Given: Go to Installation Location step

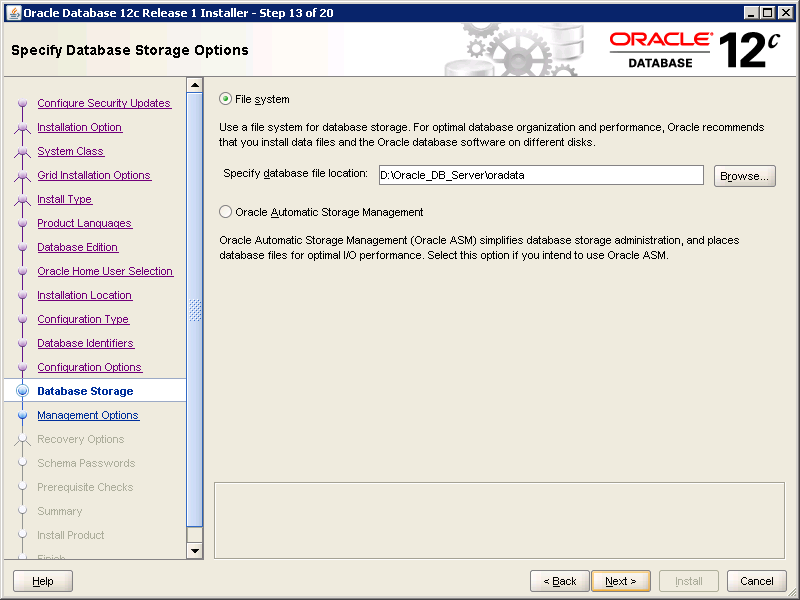Looking at the screenshot, I should click(85, 295).
